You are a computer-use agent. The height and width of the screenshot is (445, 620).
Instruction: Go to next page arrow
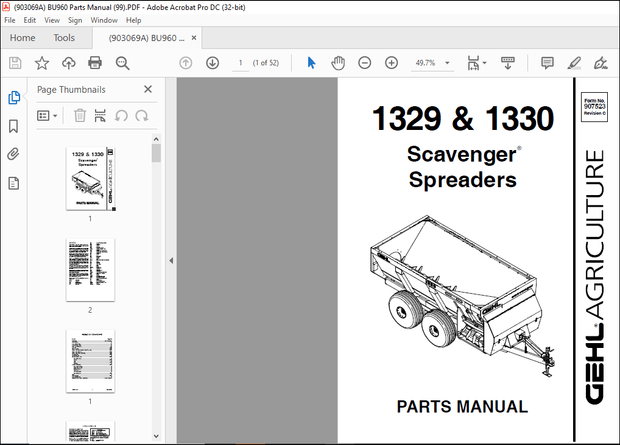point(213,63)
